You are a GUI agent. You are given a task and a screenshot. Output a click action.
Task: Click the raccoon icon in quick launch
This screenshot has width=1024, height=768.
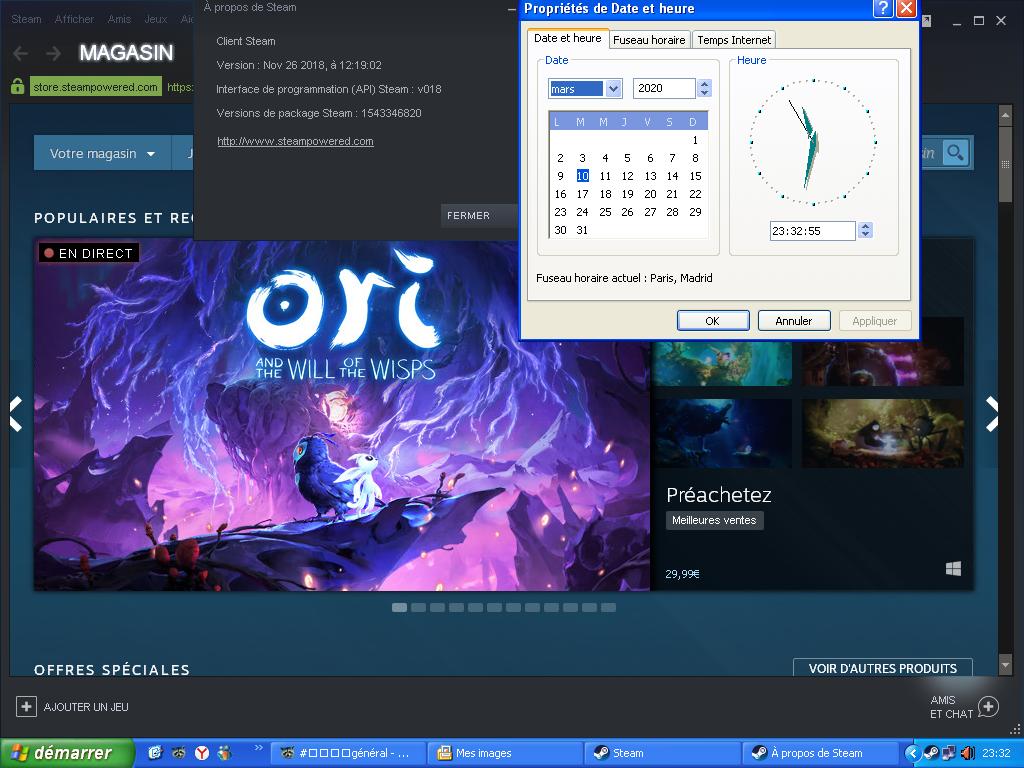pyautogui.click(x=178, y=753)
